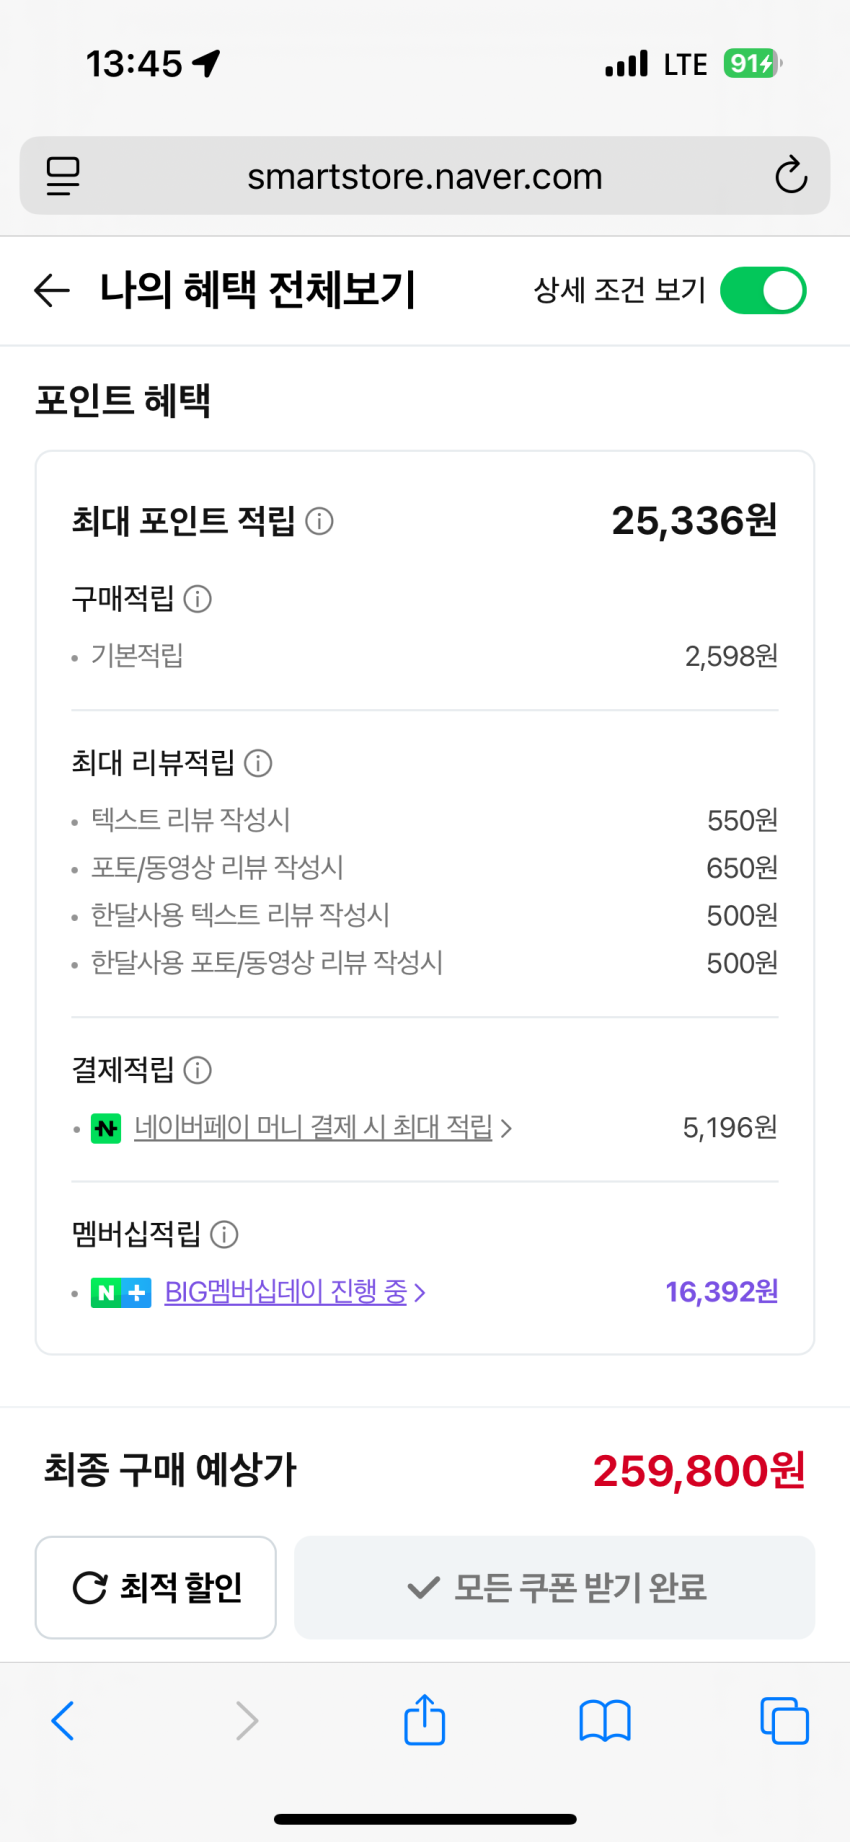Tap the info icon next to 최대 리뷰적립
This screenshot has height=1842, width=850.
pyautogui.click(x=258, y=764)
